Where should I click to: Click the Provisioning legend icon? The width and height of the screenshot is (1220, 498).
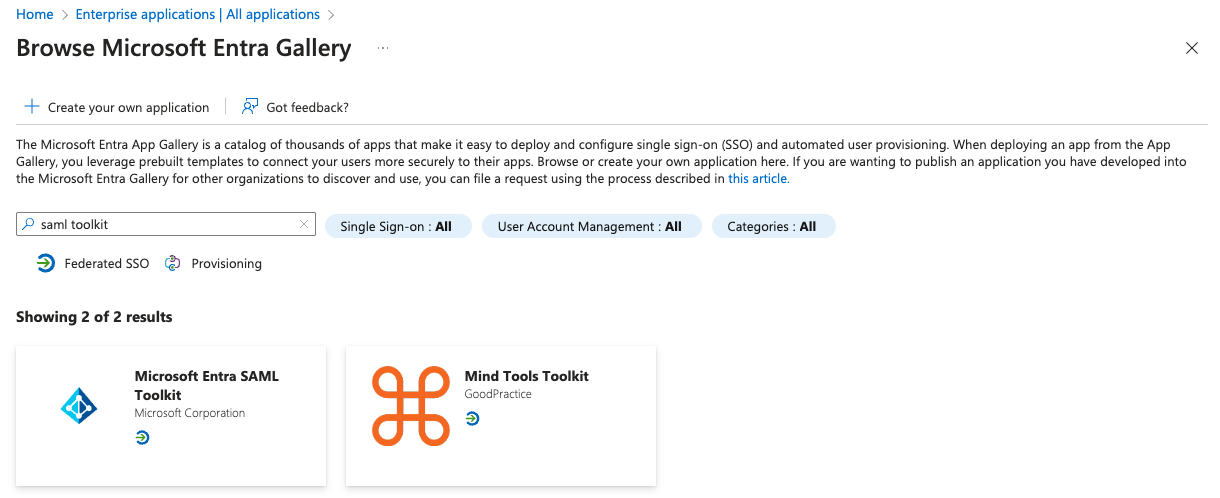(173, 263)
